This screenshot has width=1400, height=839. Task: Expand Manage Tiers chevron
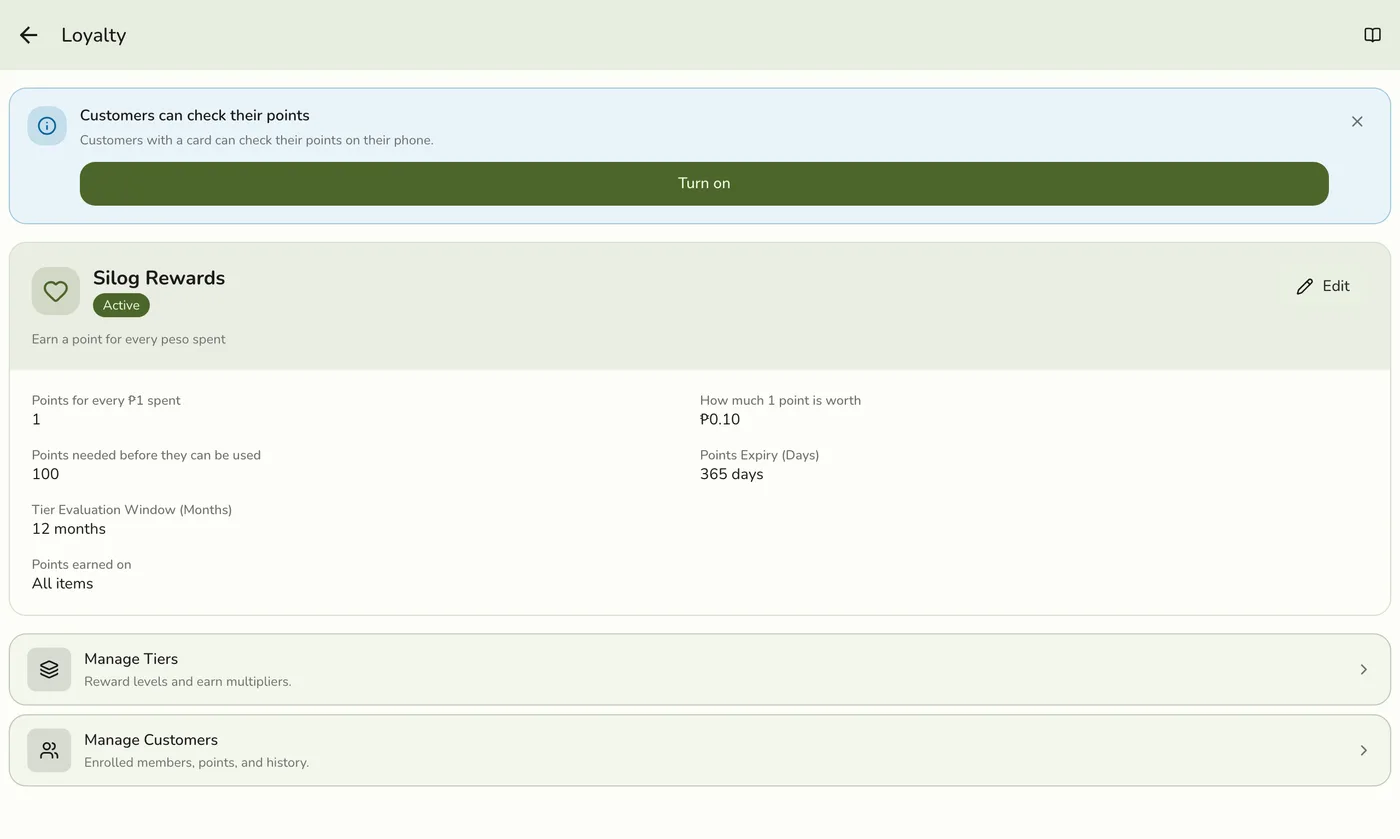[1363, 670]
